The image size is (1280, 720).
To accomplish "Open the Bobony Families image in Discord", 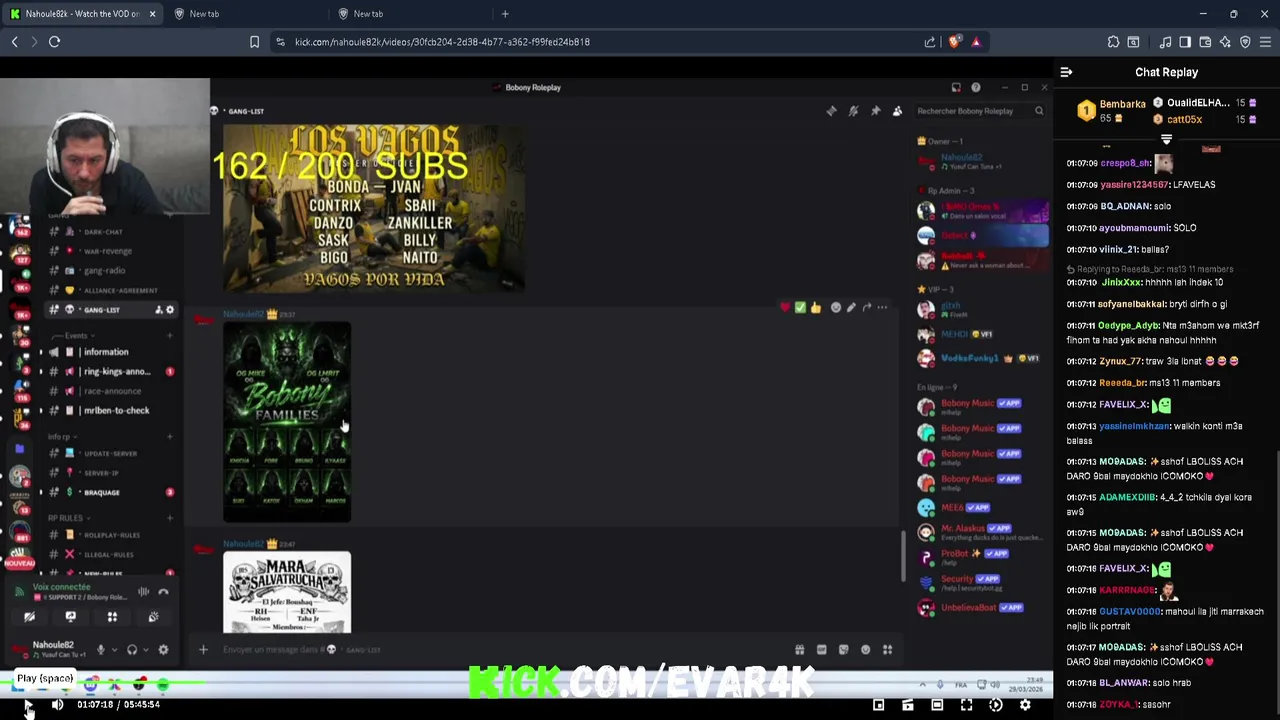I will [x=287, y=422].
